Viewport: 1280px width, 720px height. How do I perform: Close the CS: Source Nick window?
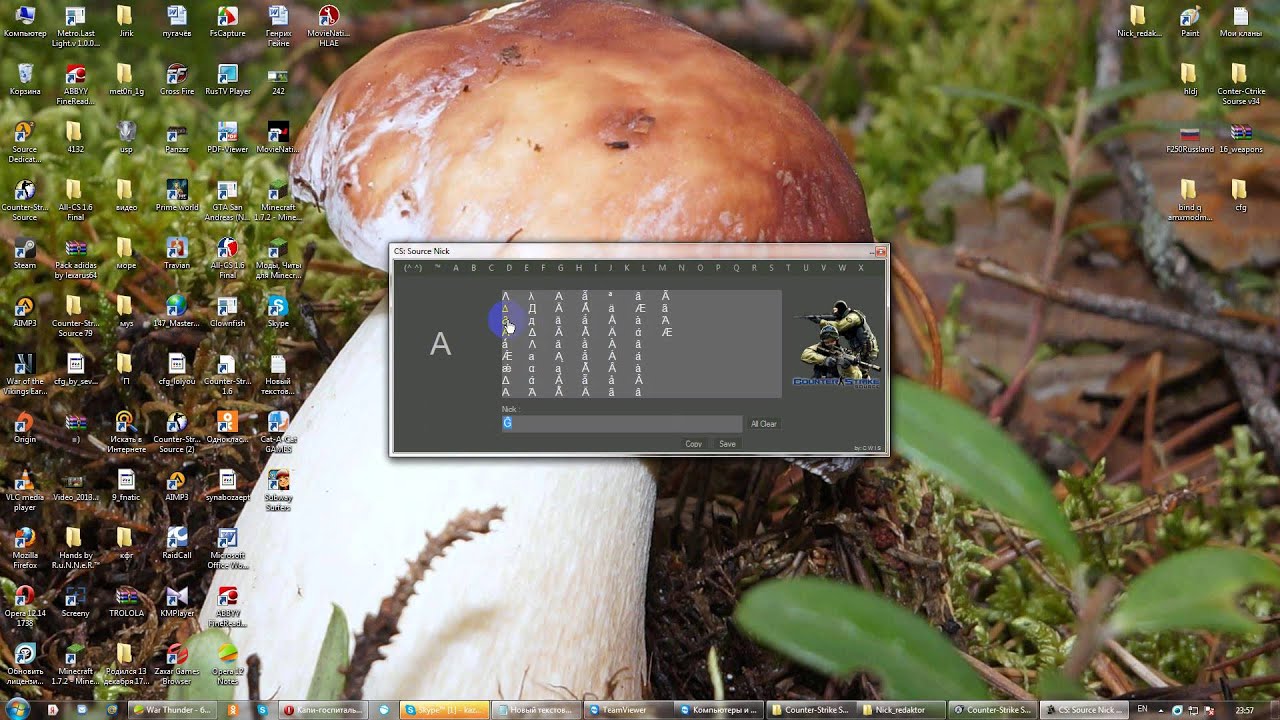(x=880, y=251)
